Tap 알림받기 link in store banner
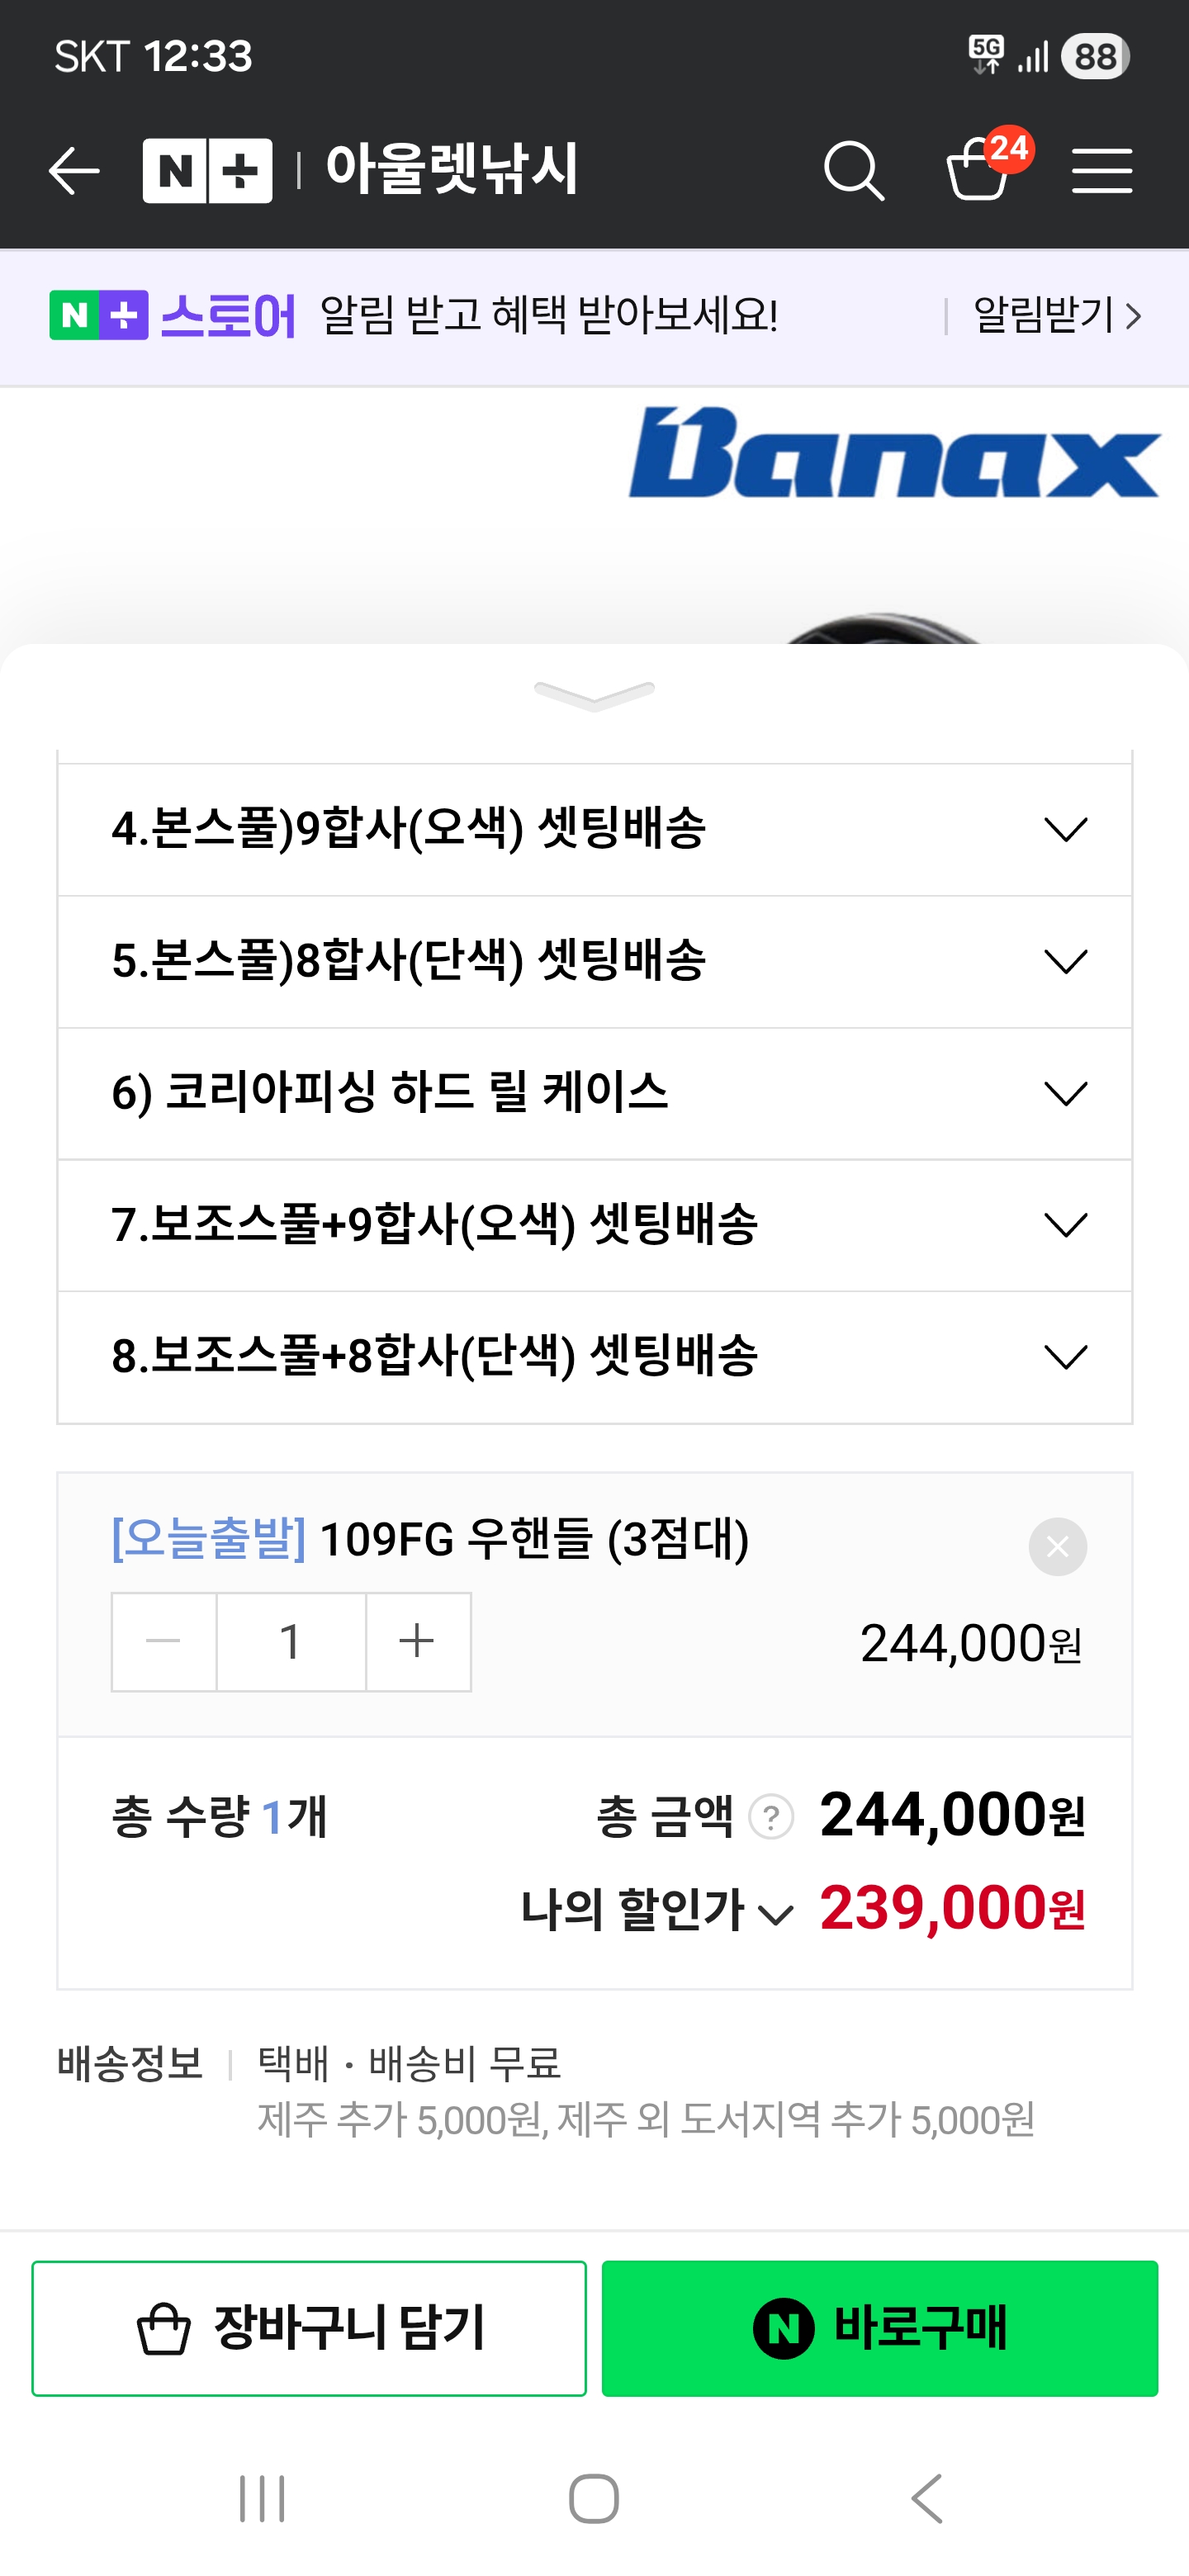Viewport: 1189px width, 2576px height. pyautogui.click(x=1055, y=317)
